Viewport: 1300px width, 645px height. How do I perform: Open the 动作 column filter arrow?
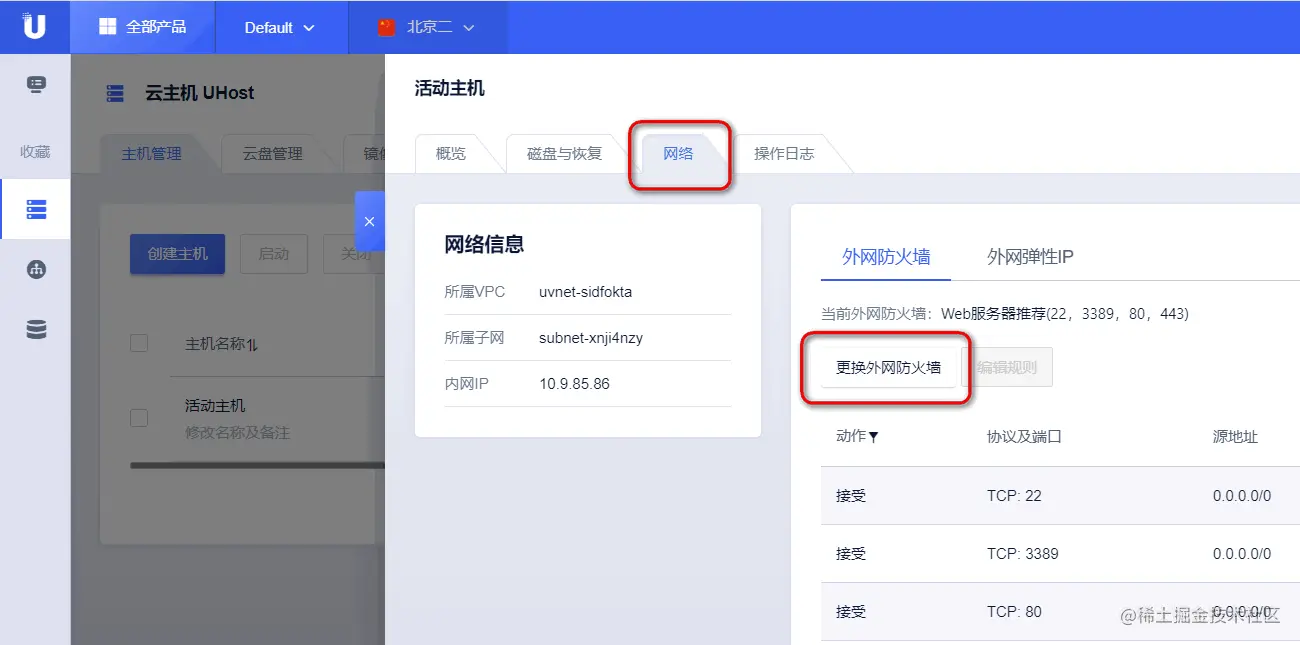point(874,437)
